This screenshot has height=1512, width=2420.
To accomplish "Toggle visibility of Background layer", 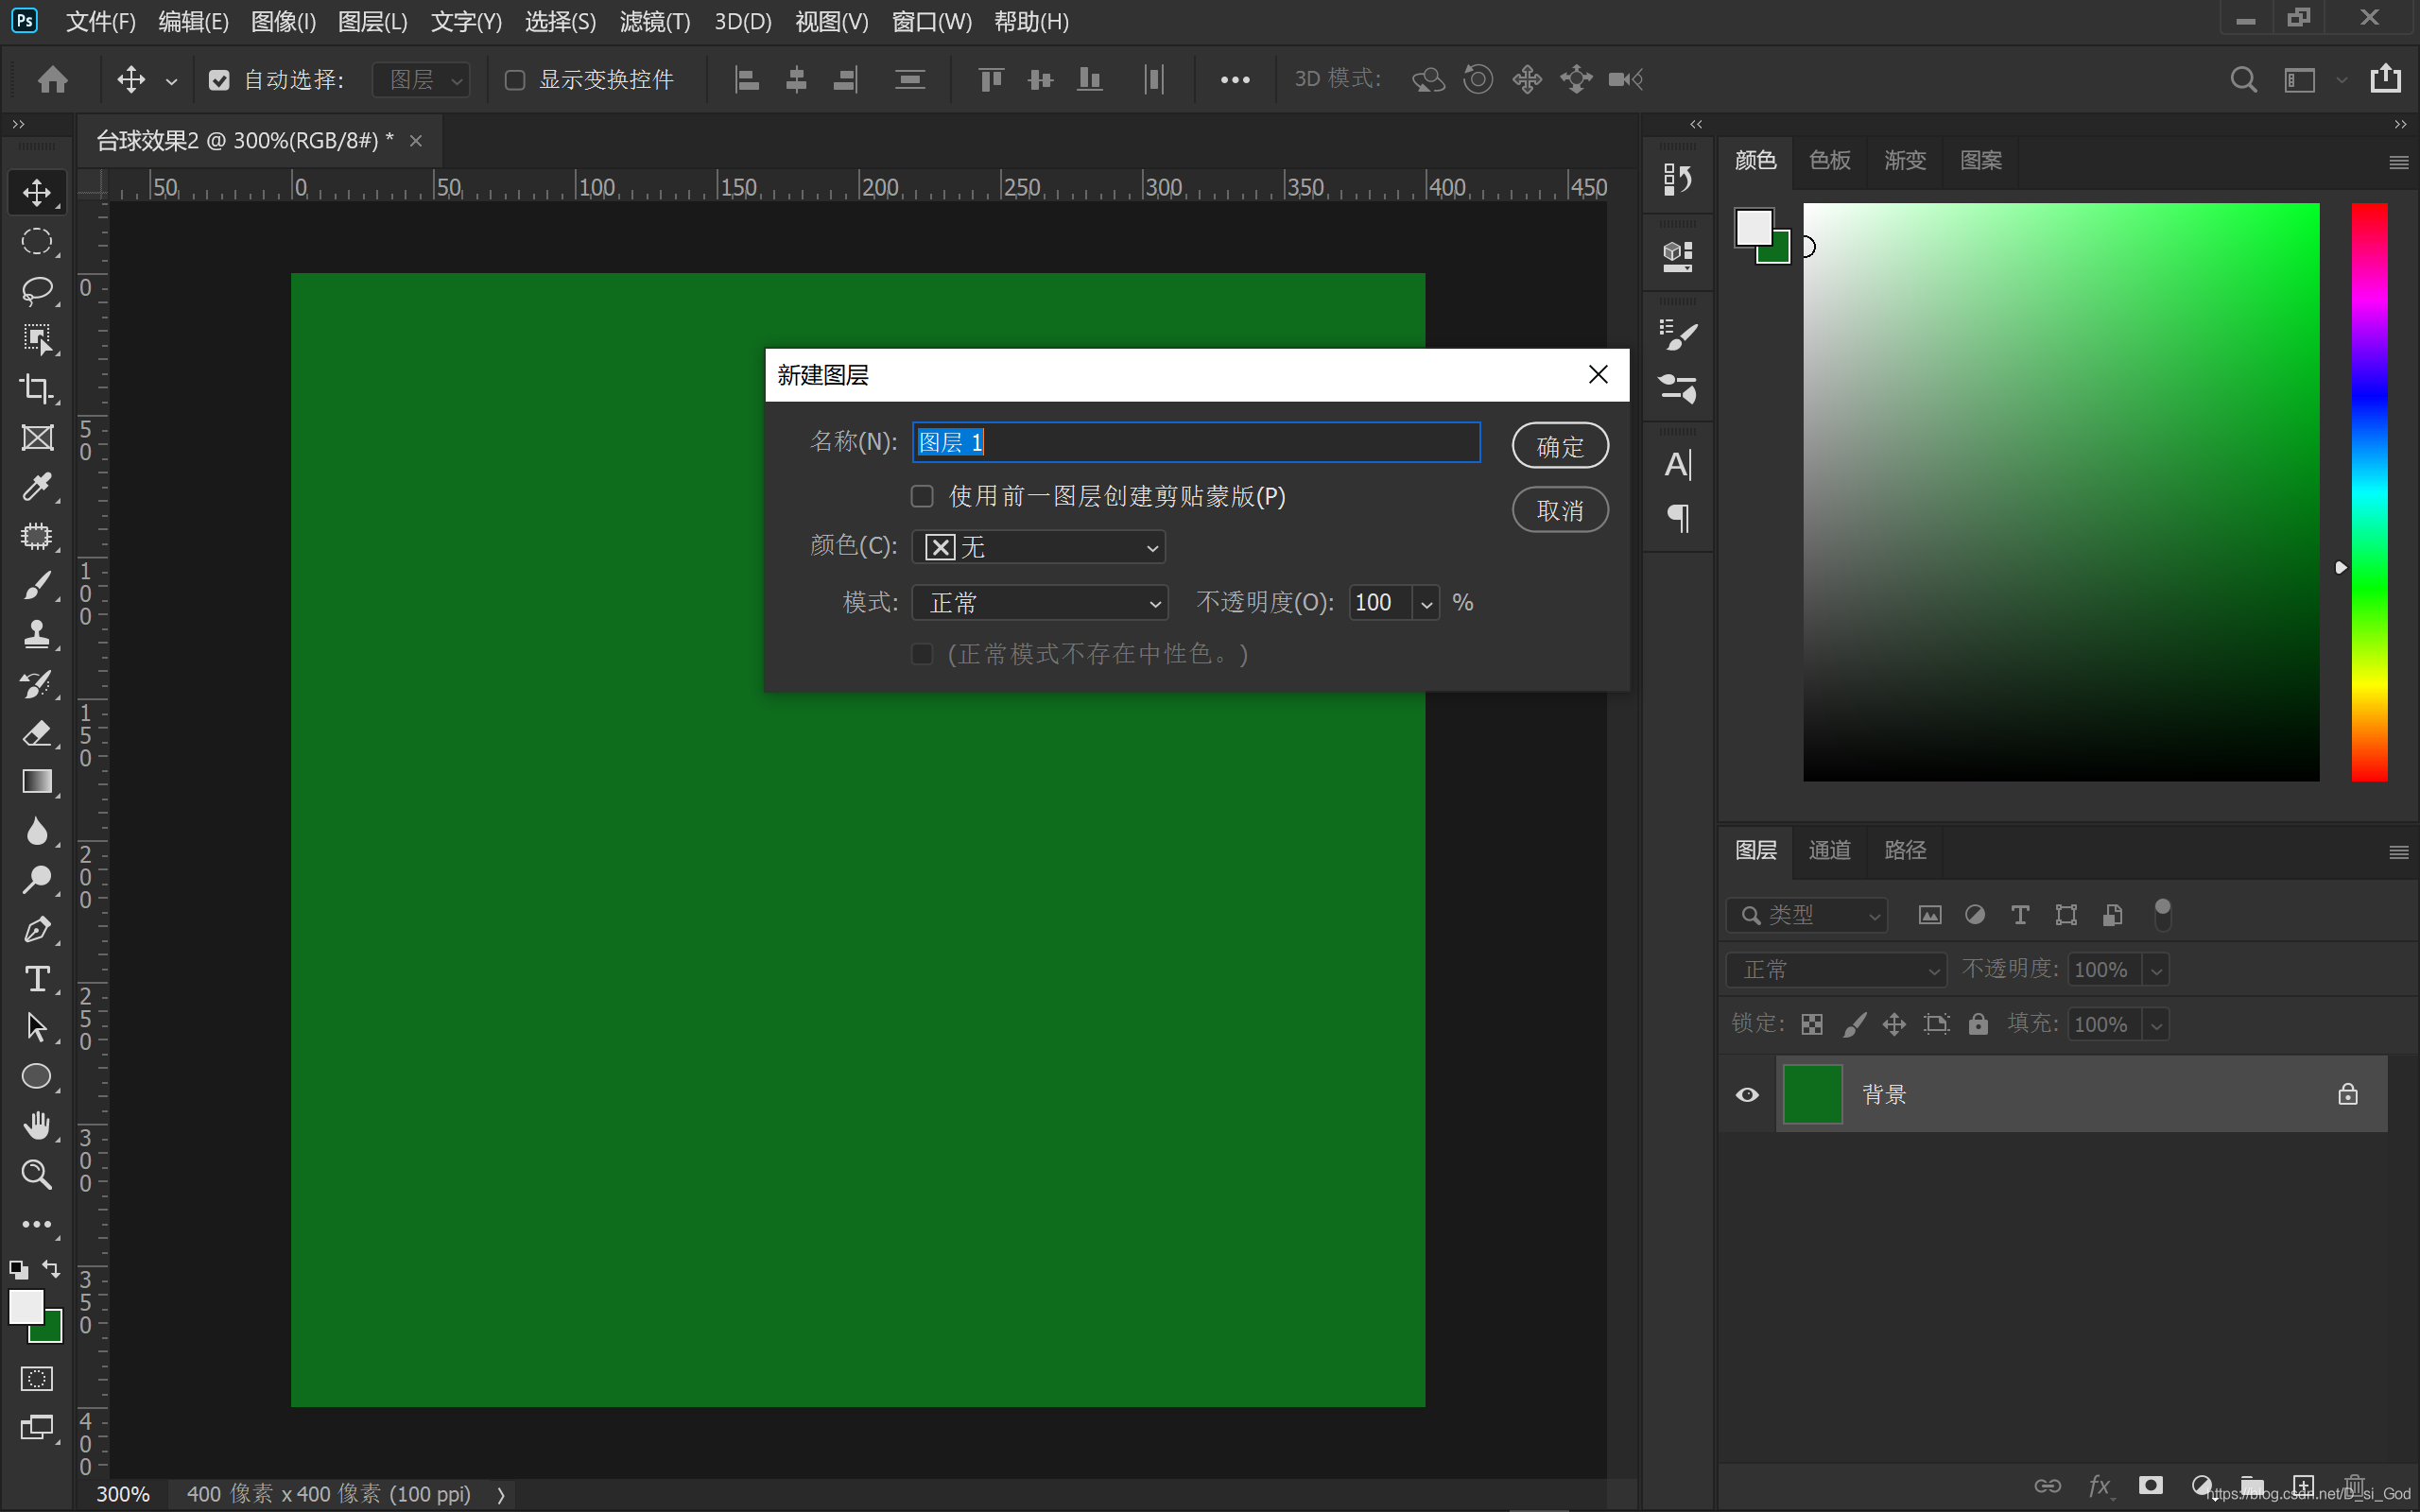I will [x=1748, y=1092].
